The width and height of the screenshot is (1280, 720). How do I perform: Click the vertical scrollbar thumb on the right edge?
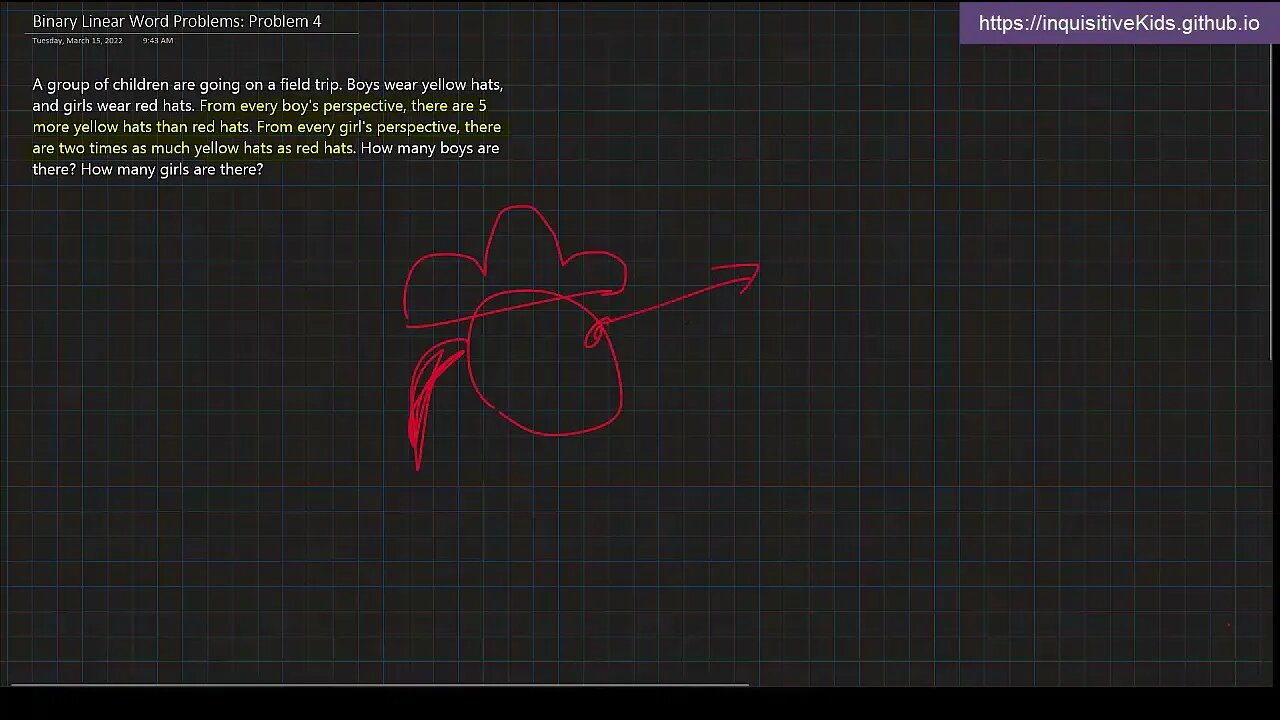pyautogui.click(x=1272, y=200)
